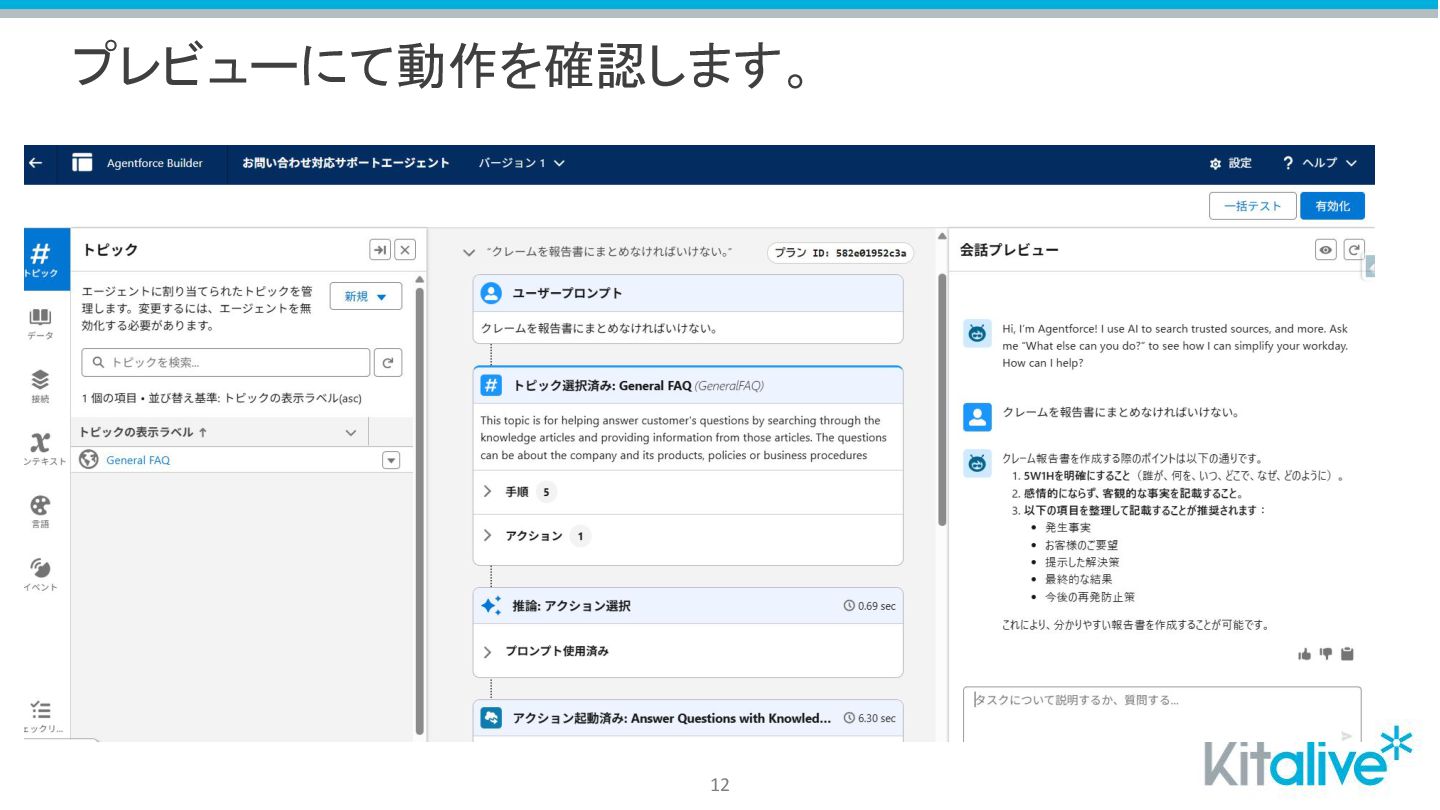This screenshot has height=810, width=1440.
Task: Click the center plan panel scrollbar
Action: (x=941, y=400)
